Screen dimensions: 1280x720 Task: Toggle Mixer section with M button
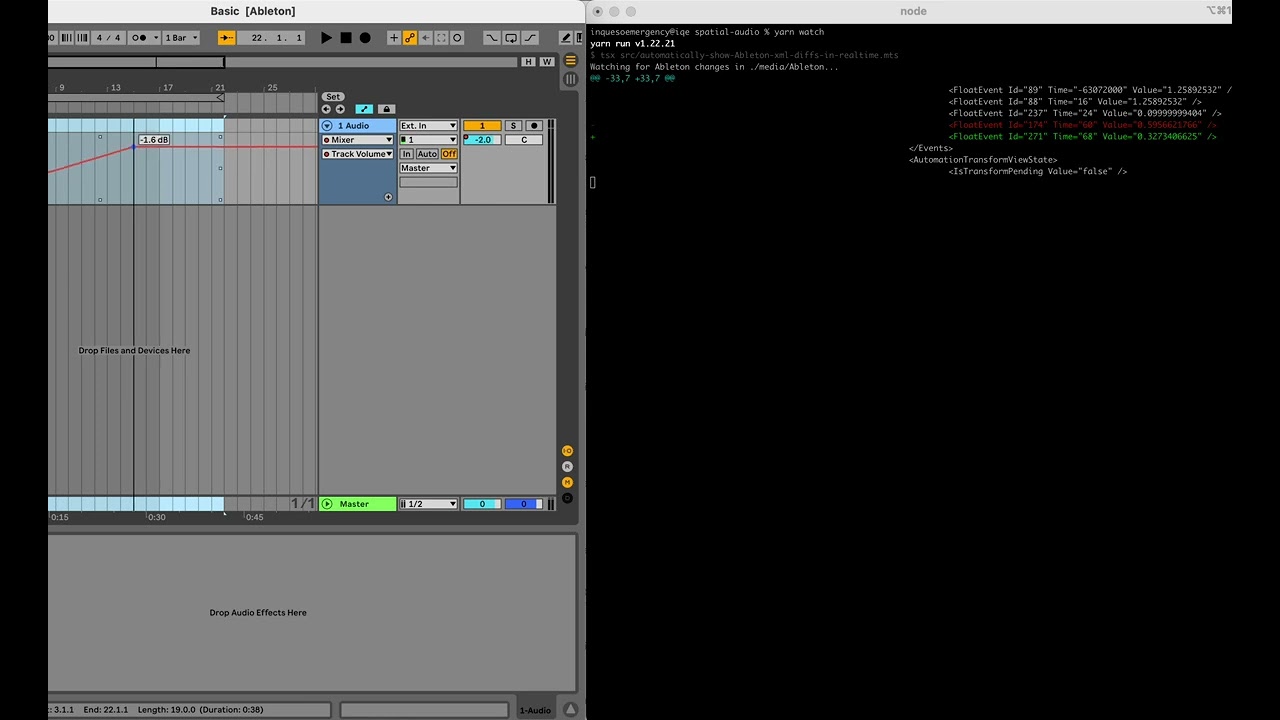(x=567, y=482)
